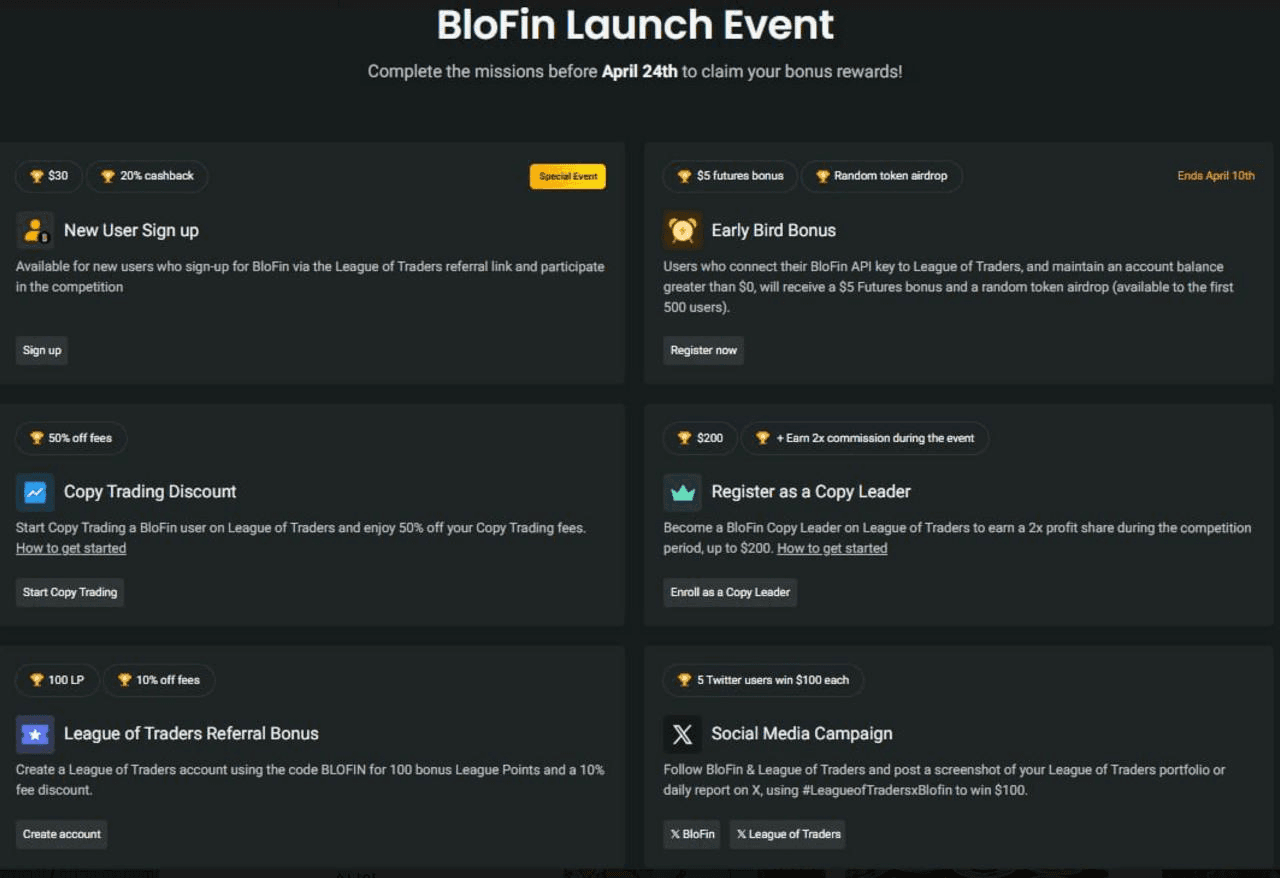Viewport: 1280px width, 878px height.
Task: Click the Register now button
Action: point(704,350)
